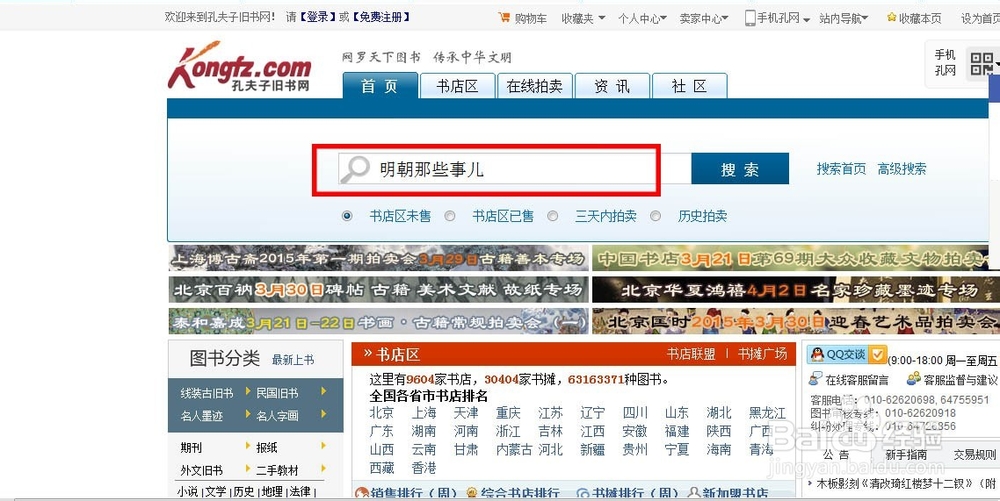Click the 历史 category link
Image resolution: width=1000 pixels, height=501 pixels.
(x=243, y=491)
